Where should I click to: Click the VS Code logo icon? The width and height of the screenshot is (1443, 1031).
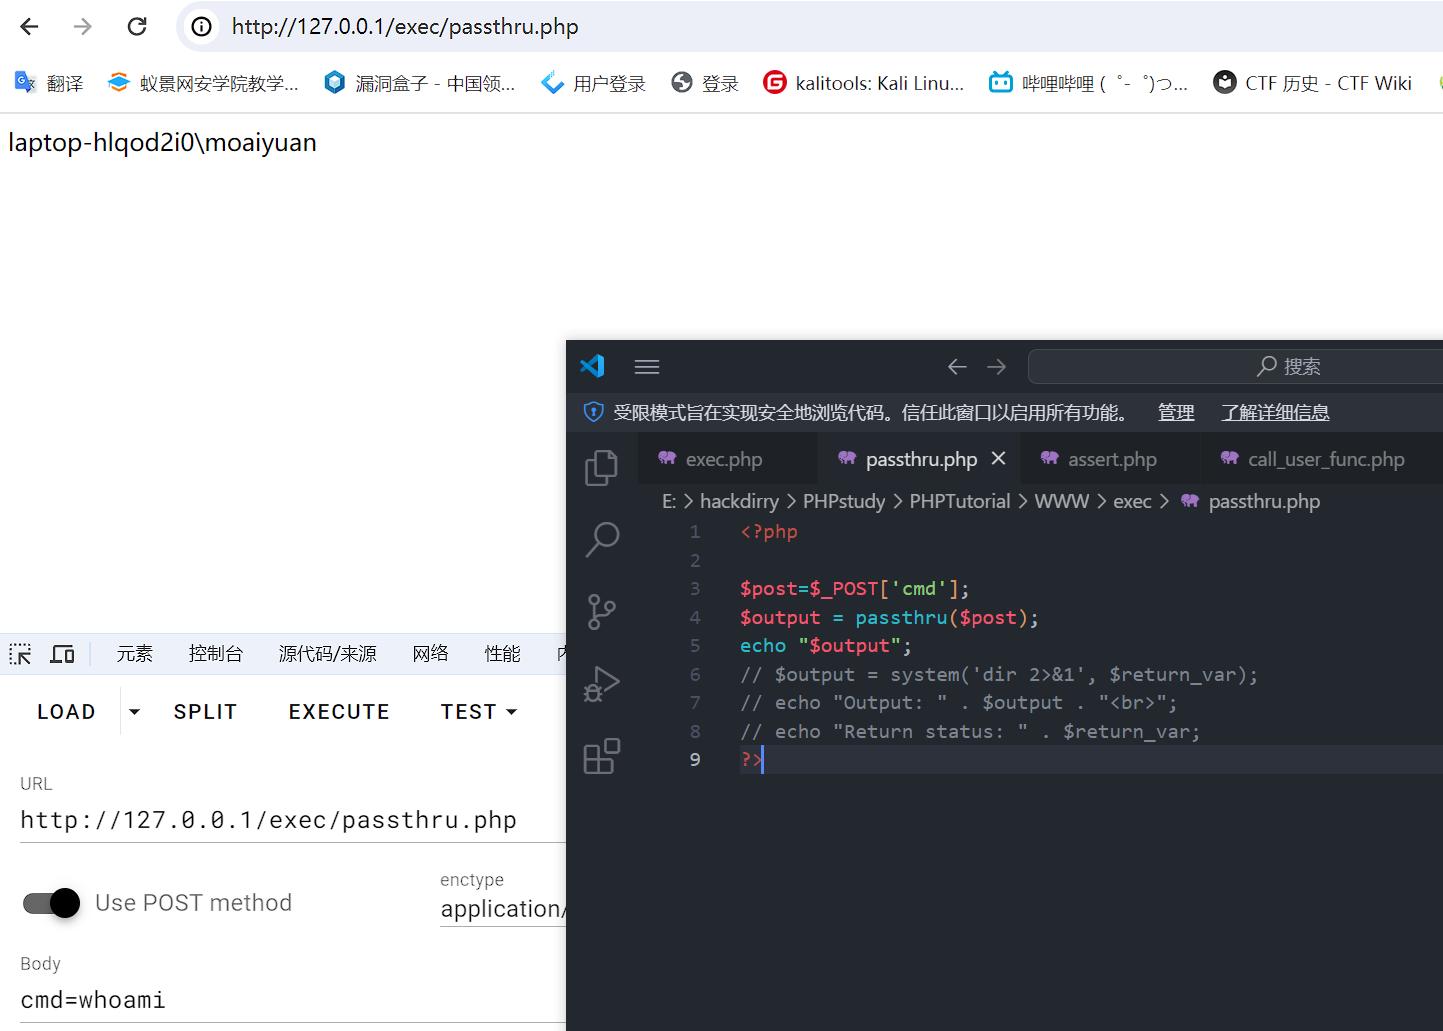593,366
